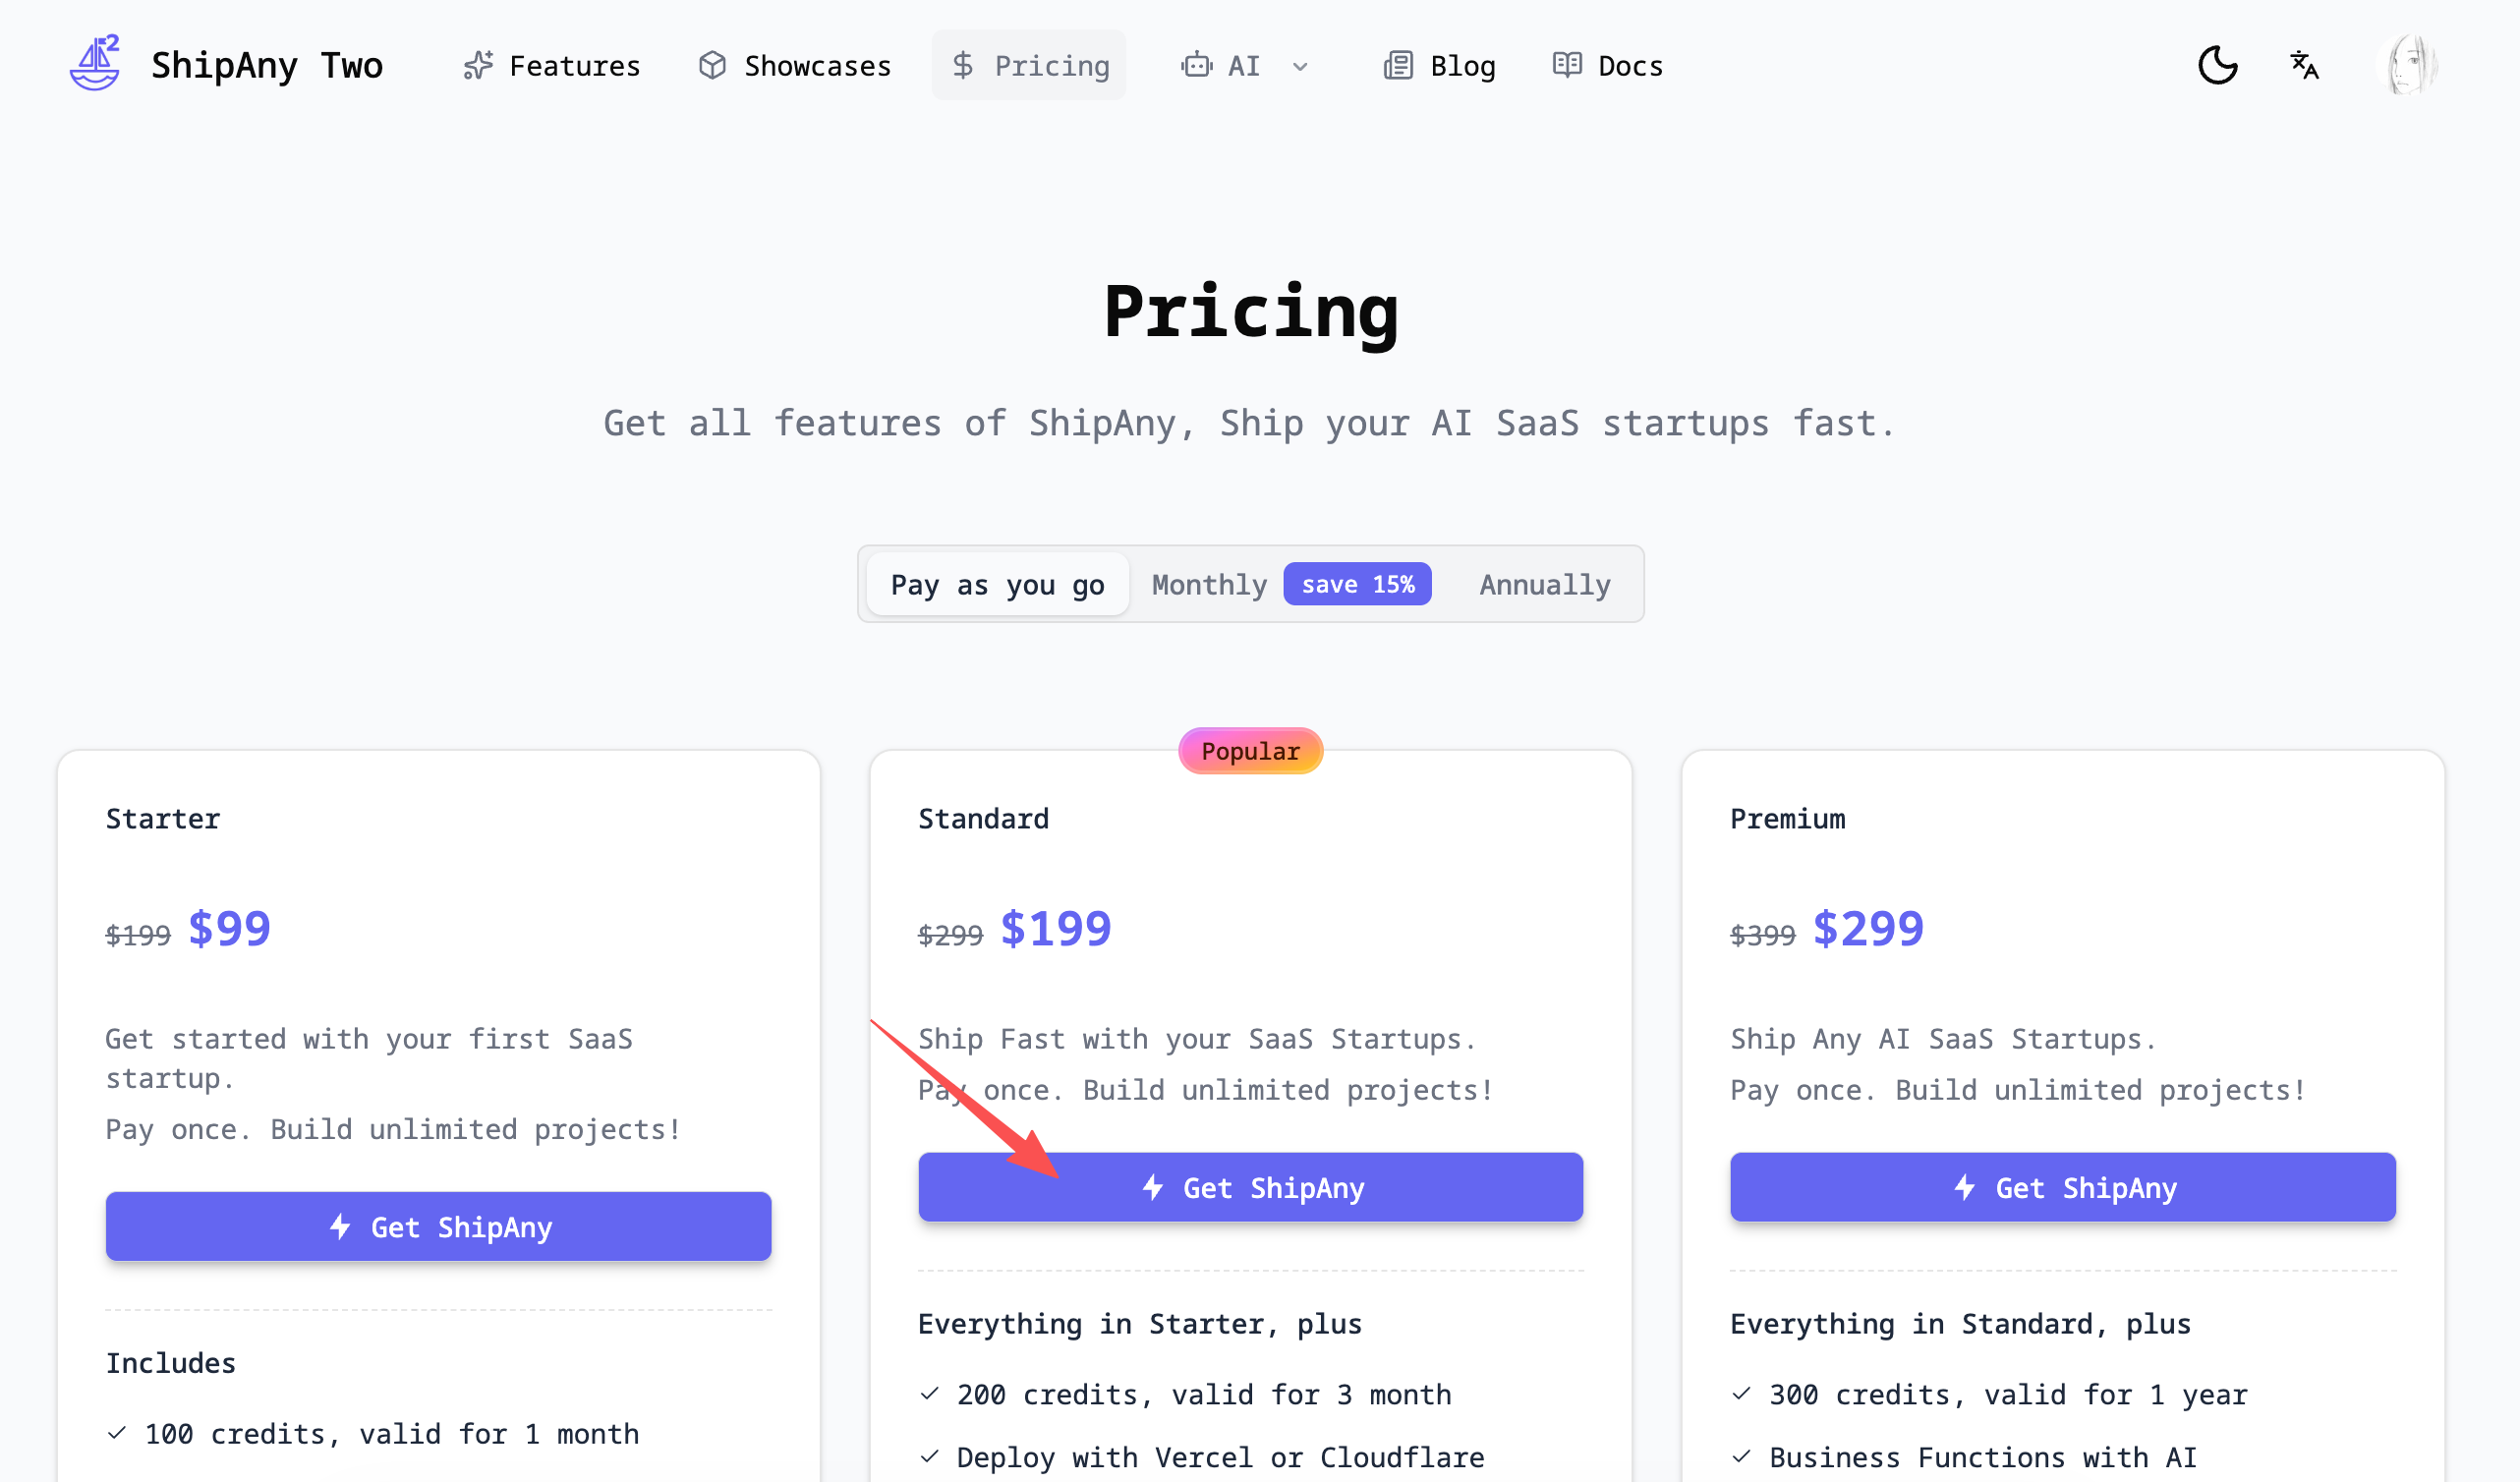Switch billing to Monthly
Viewport: 2520px width, 1482px height.
click(1209, 585)
